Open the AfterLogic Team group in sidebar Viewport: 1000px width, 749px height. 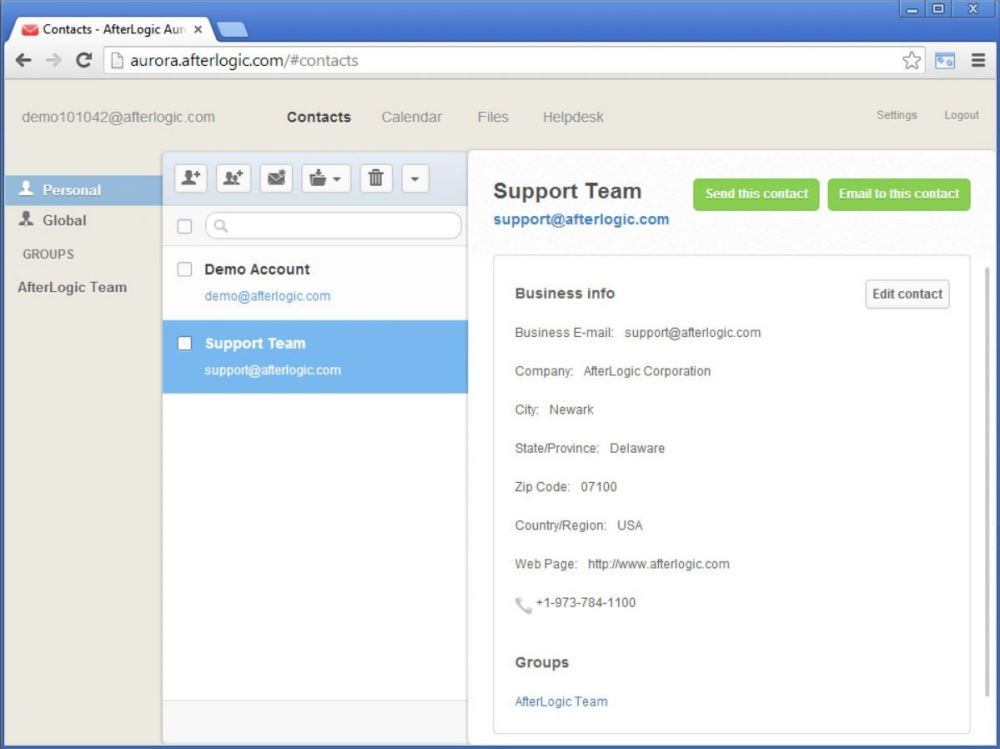point(72,287)
